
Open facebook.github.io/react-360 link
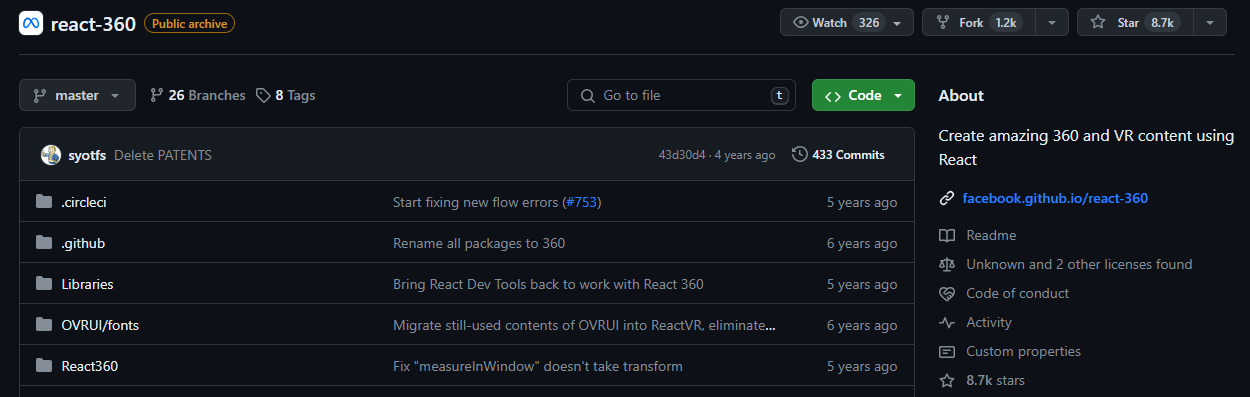pos(1055,198)
